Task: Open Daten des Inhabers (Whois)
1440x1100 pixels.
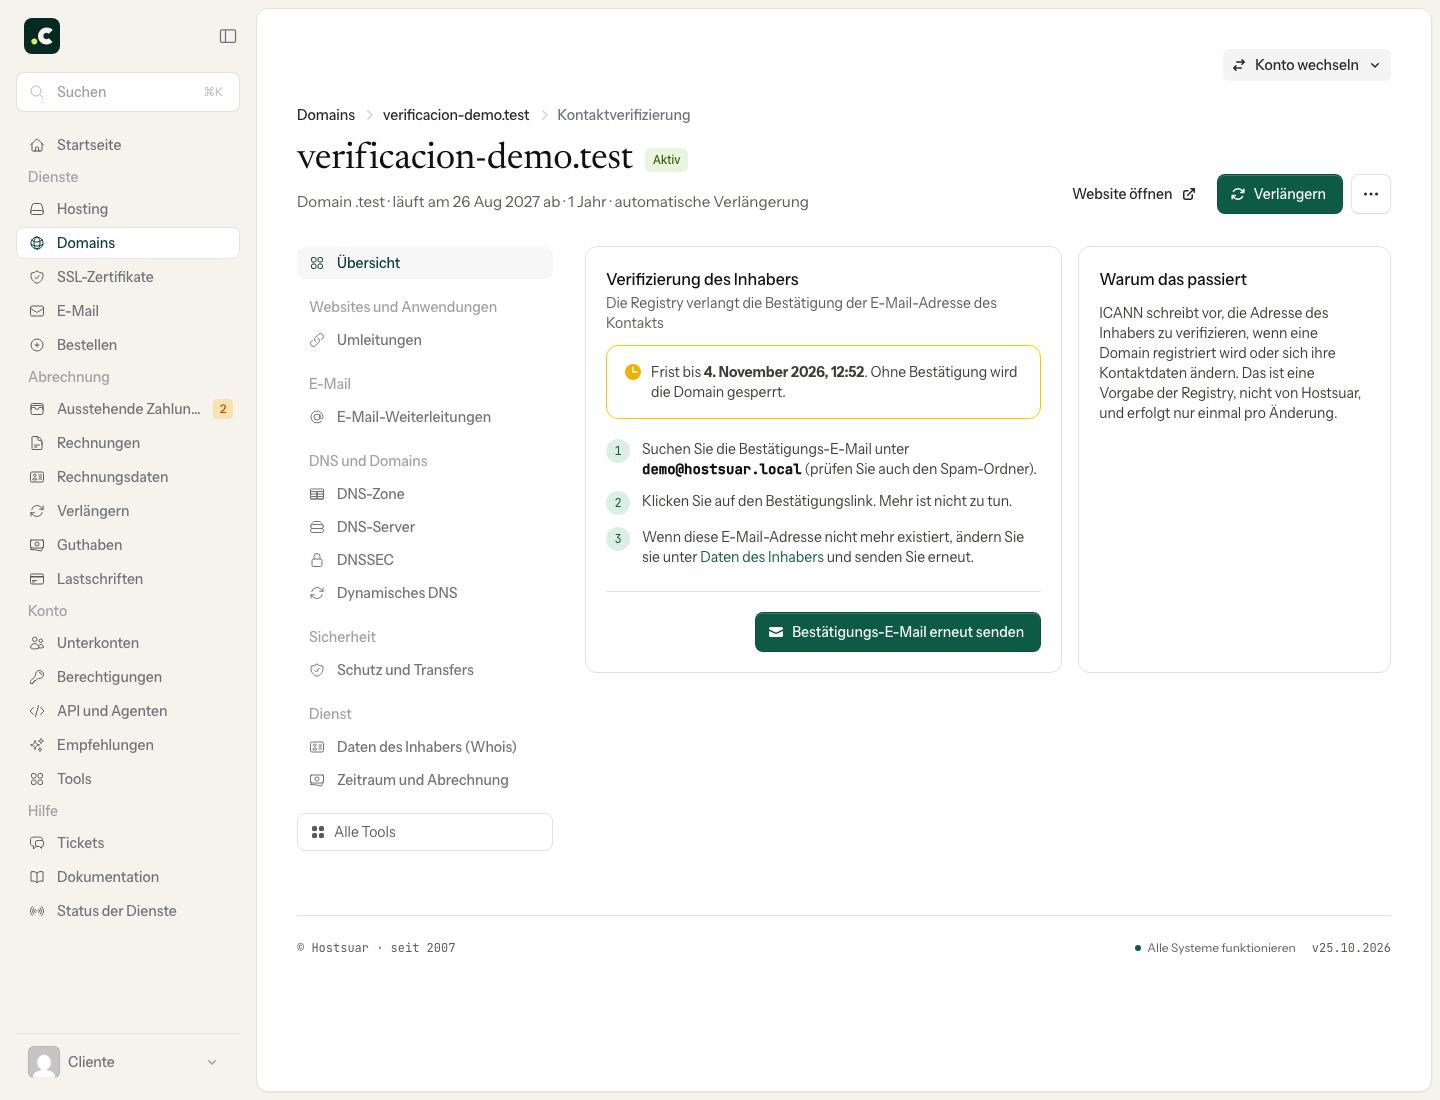Action: [425, 747]
